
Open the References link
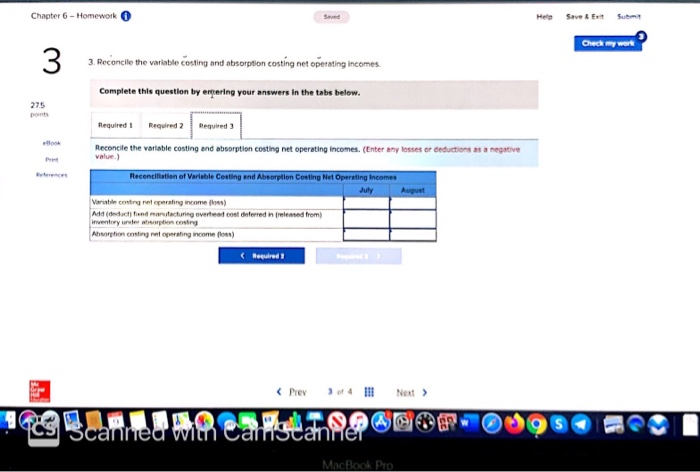pyautogui.click(x=51, y=175)
